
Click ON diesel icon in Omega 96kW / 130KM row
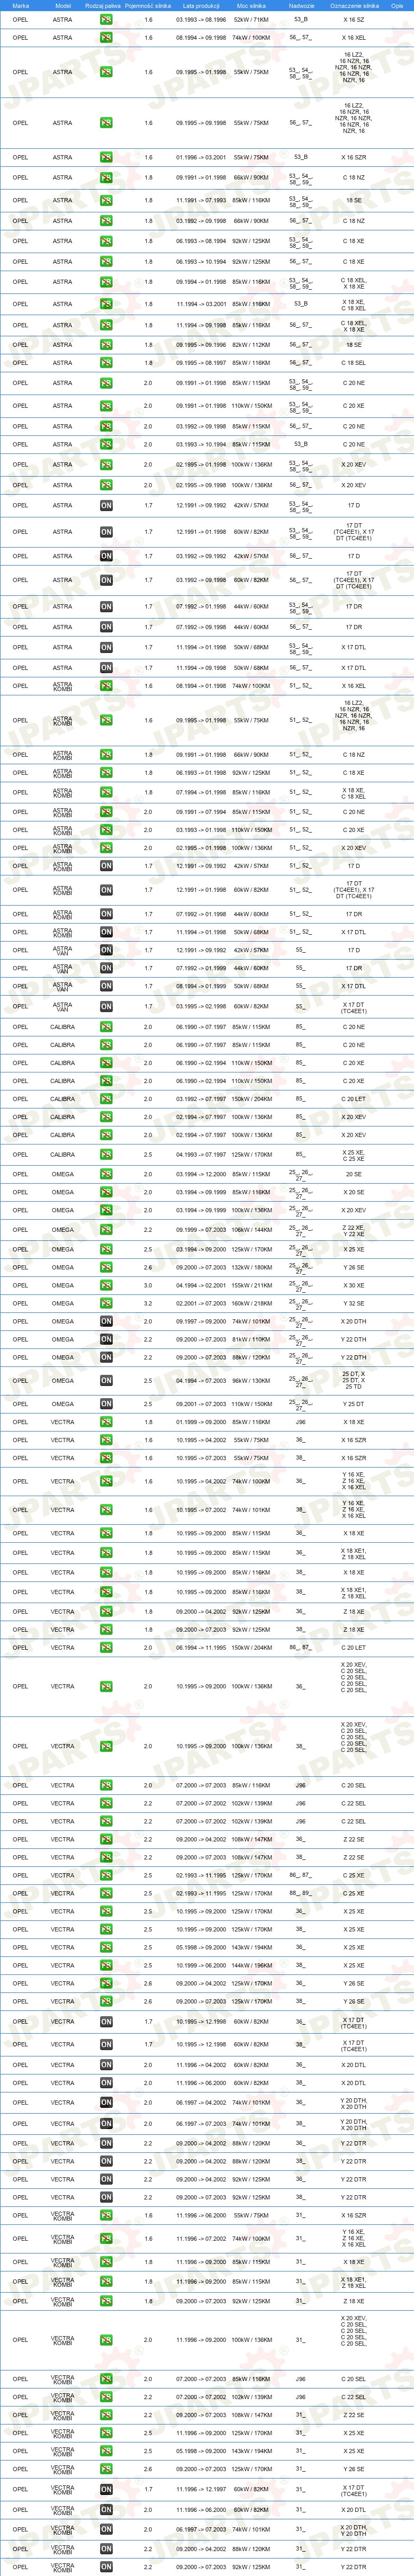106,1381
